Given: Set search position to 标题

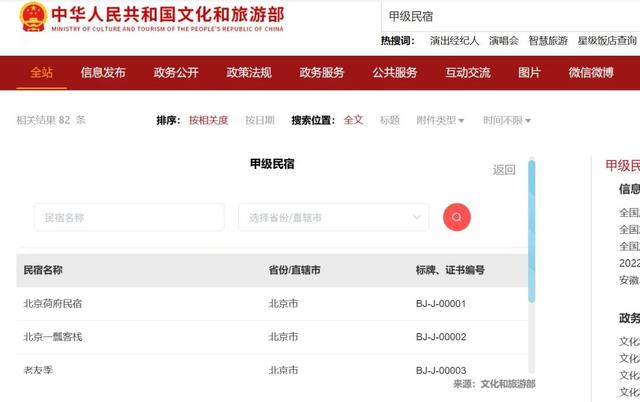Looking at the screenshot, I should [390, 120].
